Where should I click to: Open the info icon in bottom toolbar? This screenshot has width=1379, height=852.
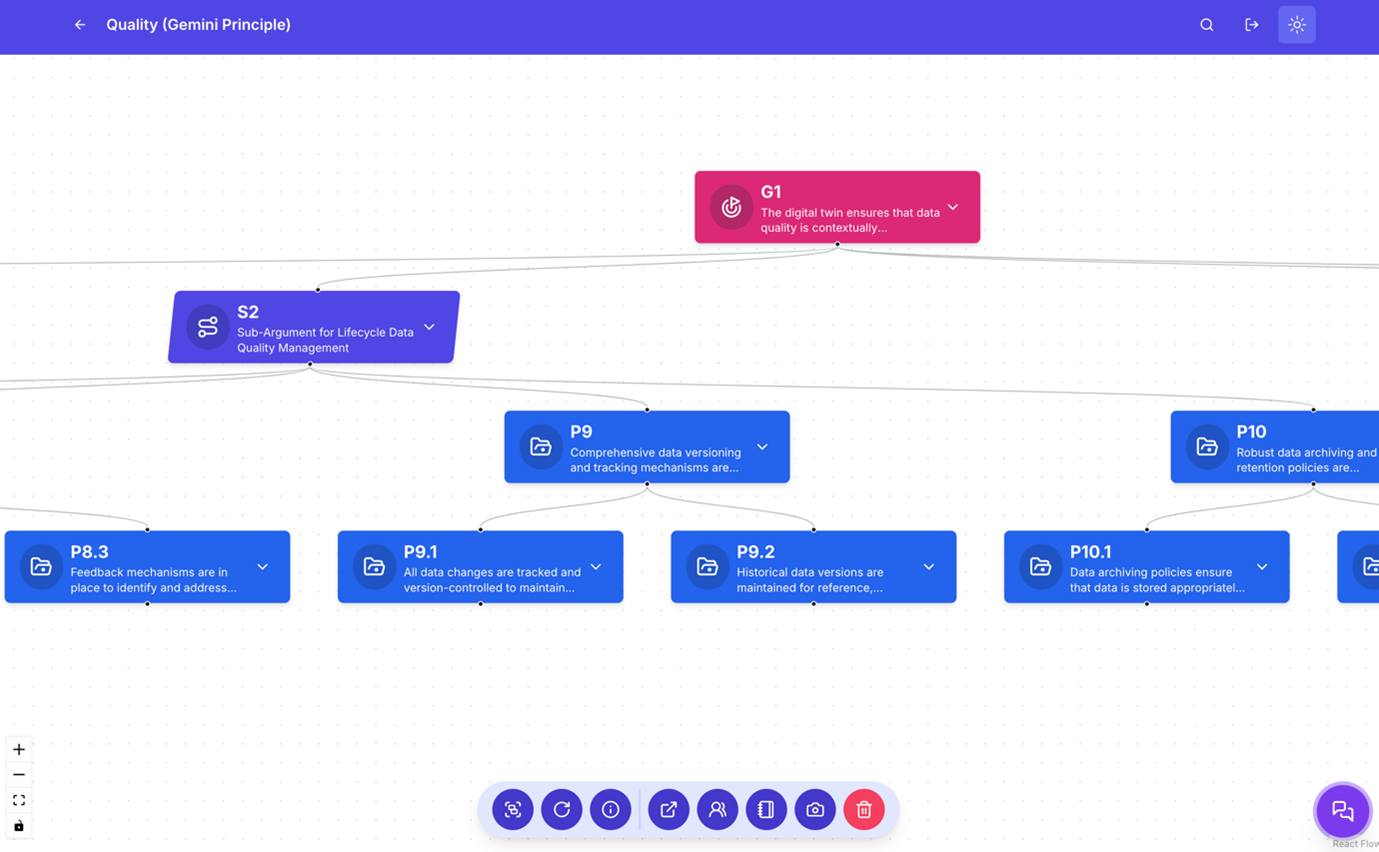610,810
